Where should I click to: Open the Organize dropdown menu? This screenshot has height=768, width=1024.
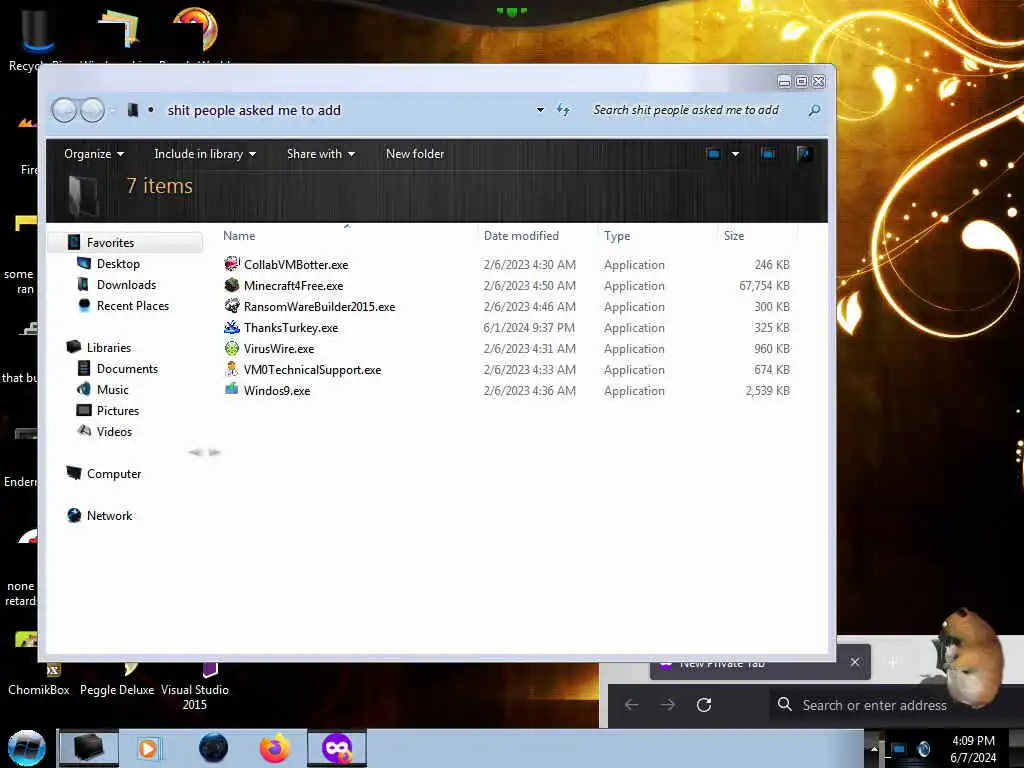coord(94,154)
